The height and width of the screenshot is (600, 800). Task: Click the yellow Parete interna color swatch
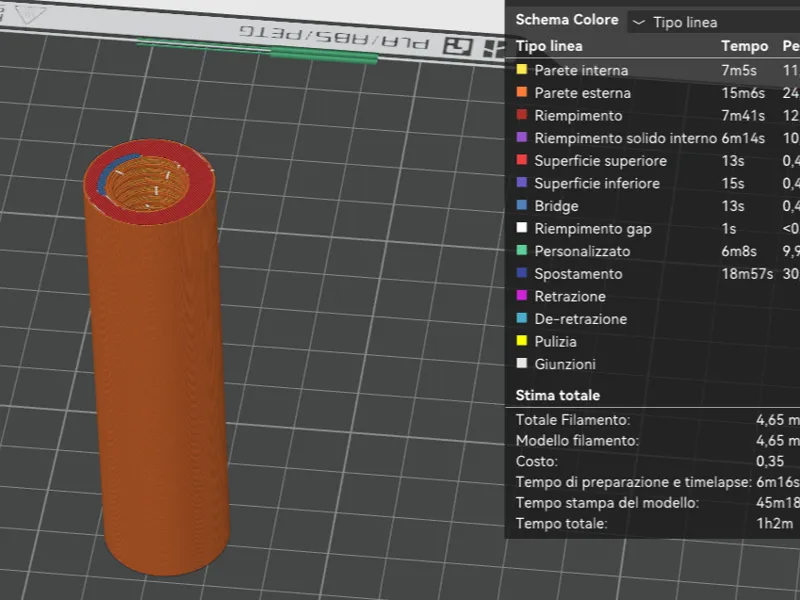click(x=521, y=69)
